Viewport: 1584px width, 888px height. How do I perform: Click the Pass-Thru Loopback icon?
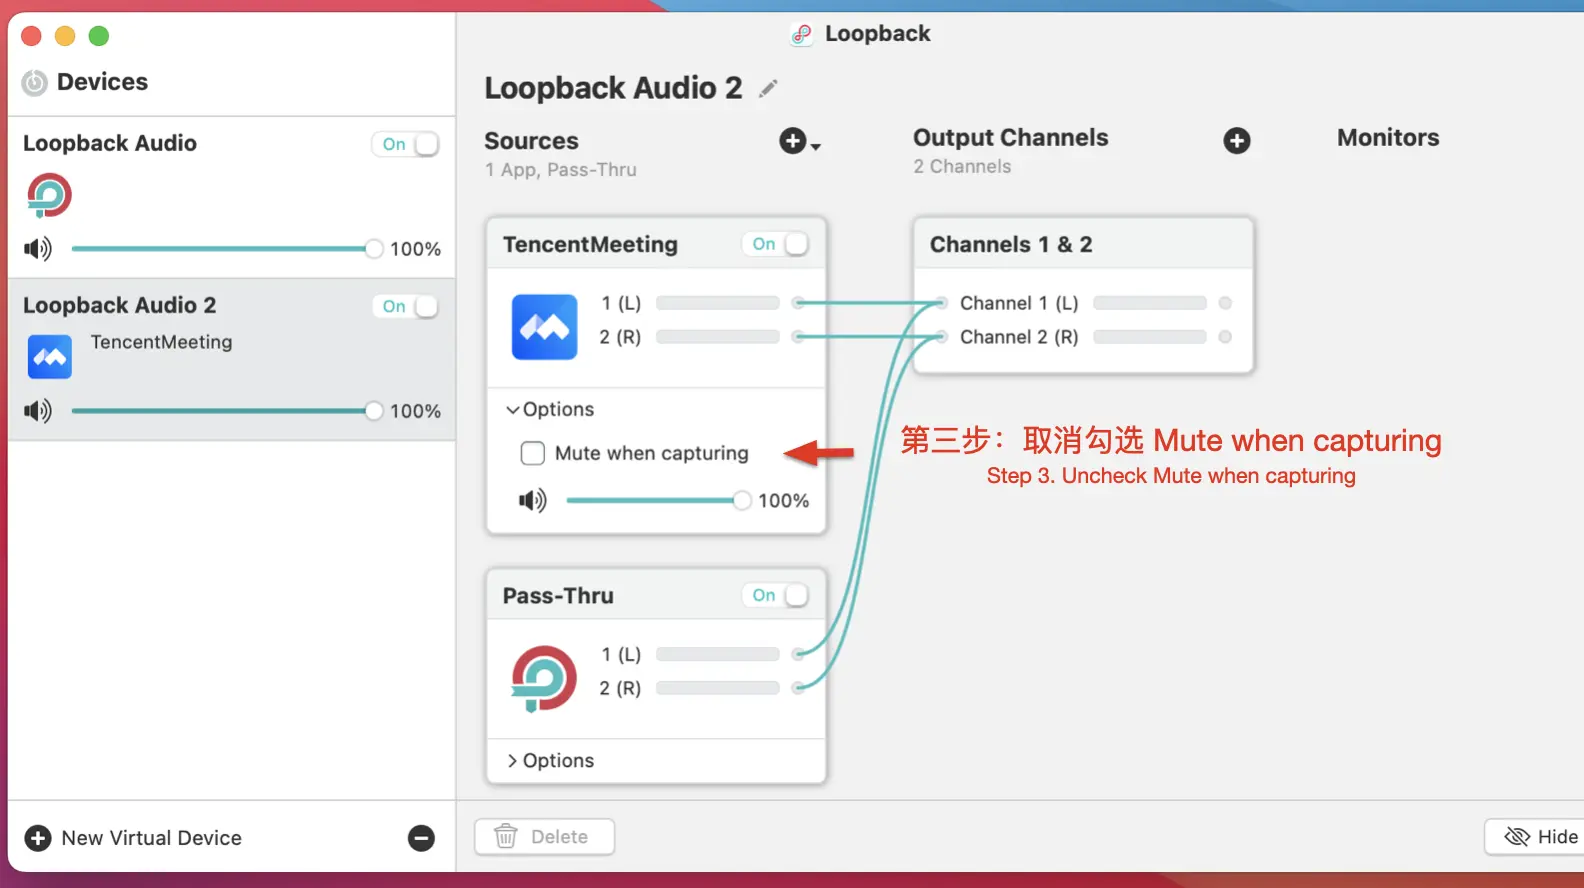click(x=544, y=678)
